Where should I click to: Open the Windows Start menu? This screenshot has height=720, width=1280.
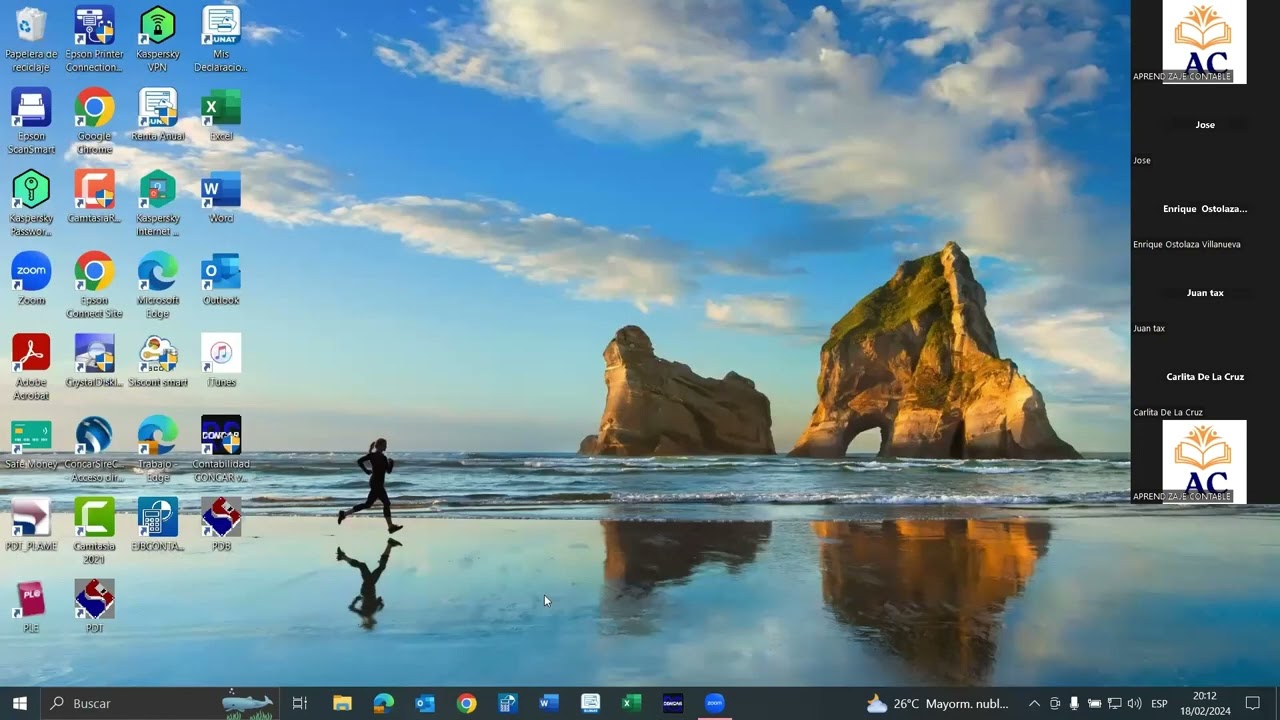19,703
